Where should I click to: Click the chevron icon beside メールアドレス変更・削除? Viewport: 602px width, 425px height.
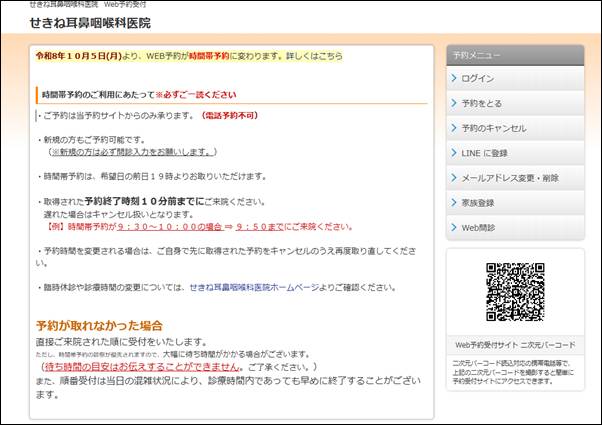454,177
